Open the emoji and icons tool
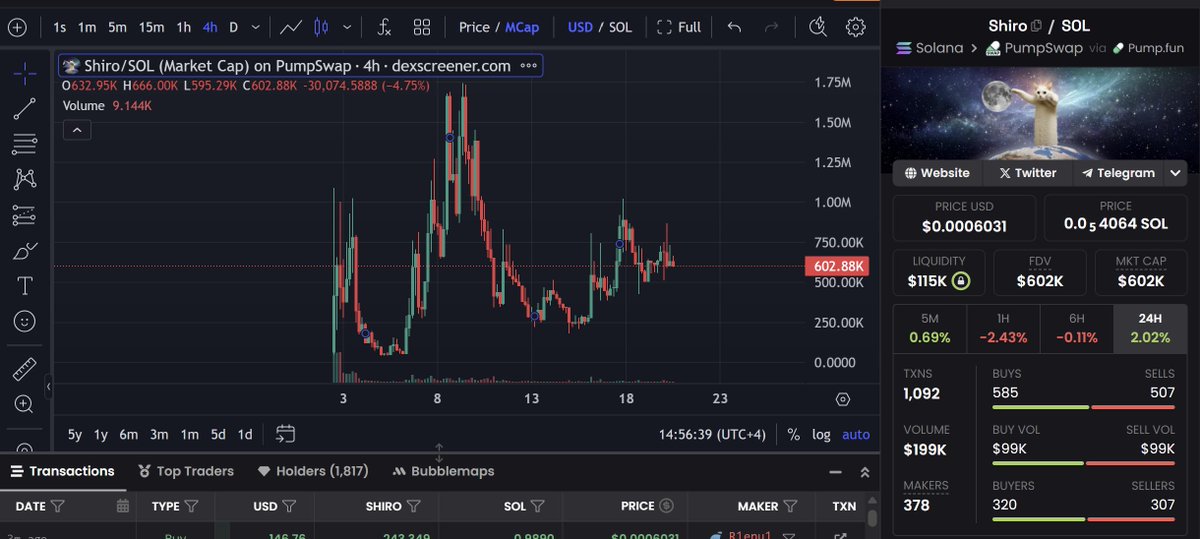Viewport: 1200px width, 539px height. (25, 321)
